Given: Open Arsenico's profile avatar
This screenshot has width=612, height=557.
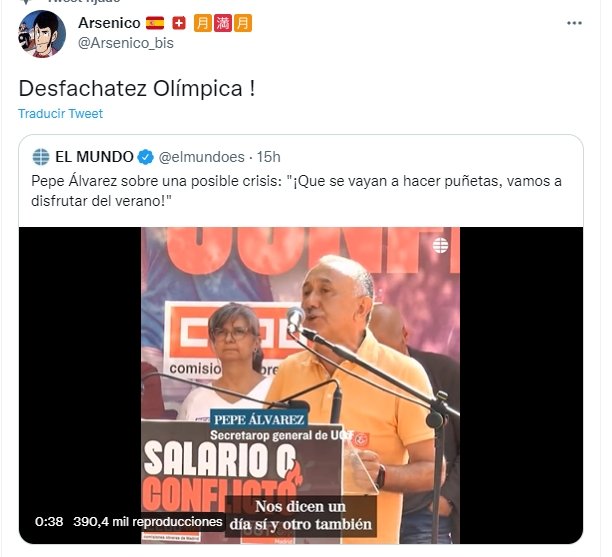Looking at the screenshot, I should 42,34.
